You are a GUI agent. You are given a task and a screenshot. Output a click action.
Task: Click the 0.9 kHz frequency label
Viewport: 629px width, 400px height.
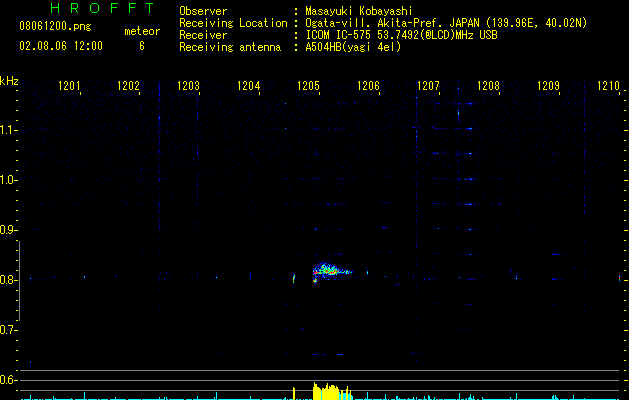click(x=9, y=230)
